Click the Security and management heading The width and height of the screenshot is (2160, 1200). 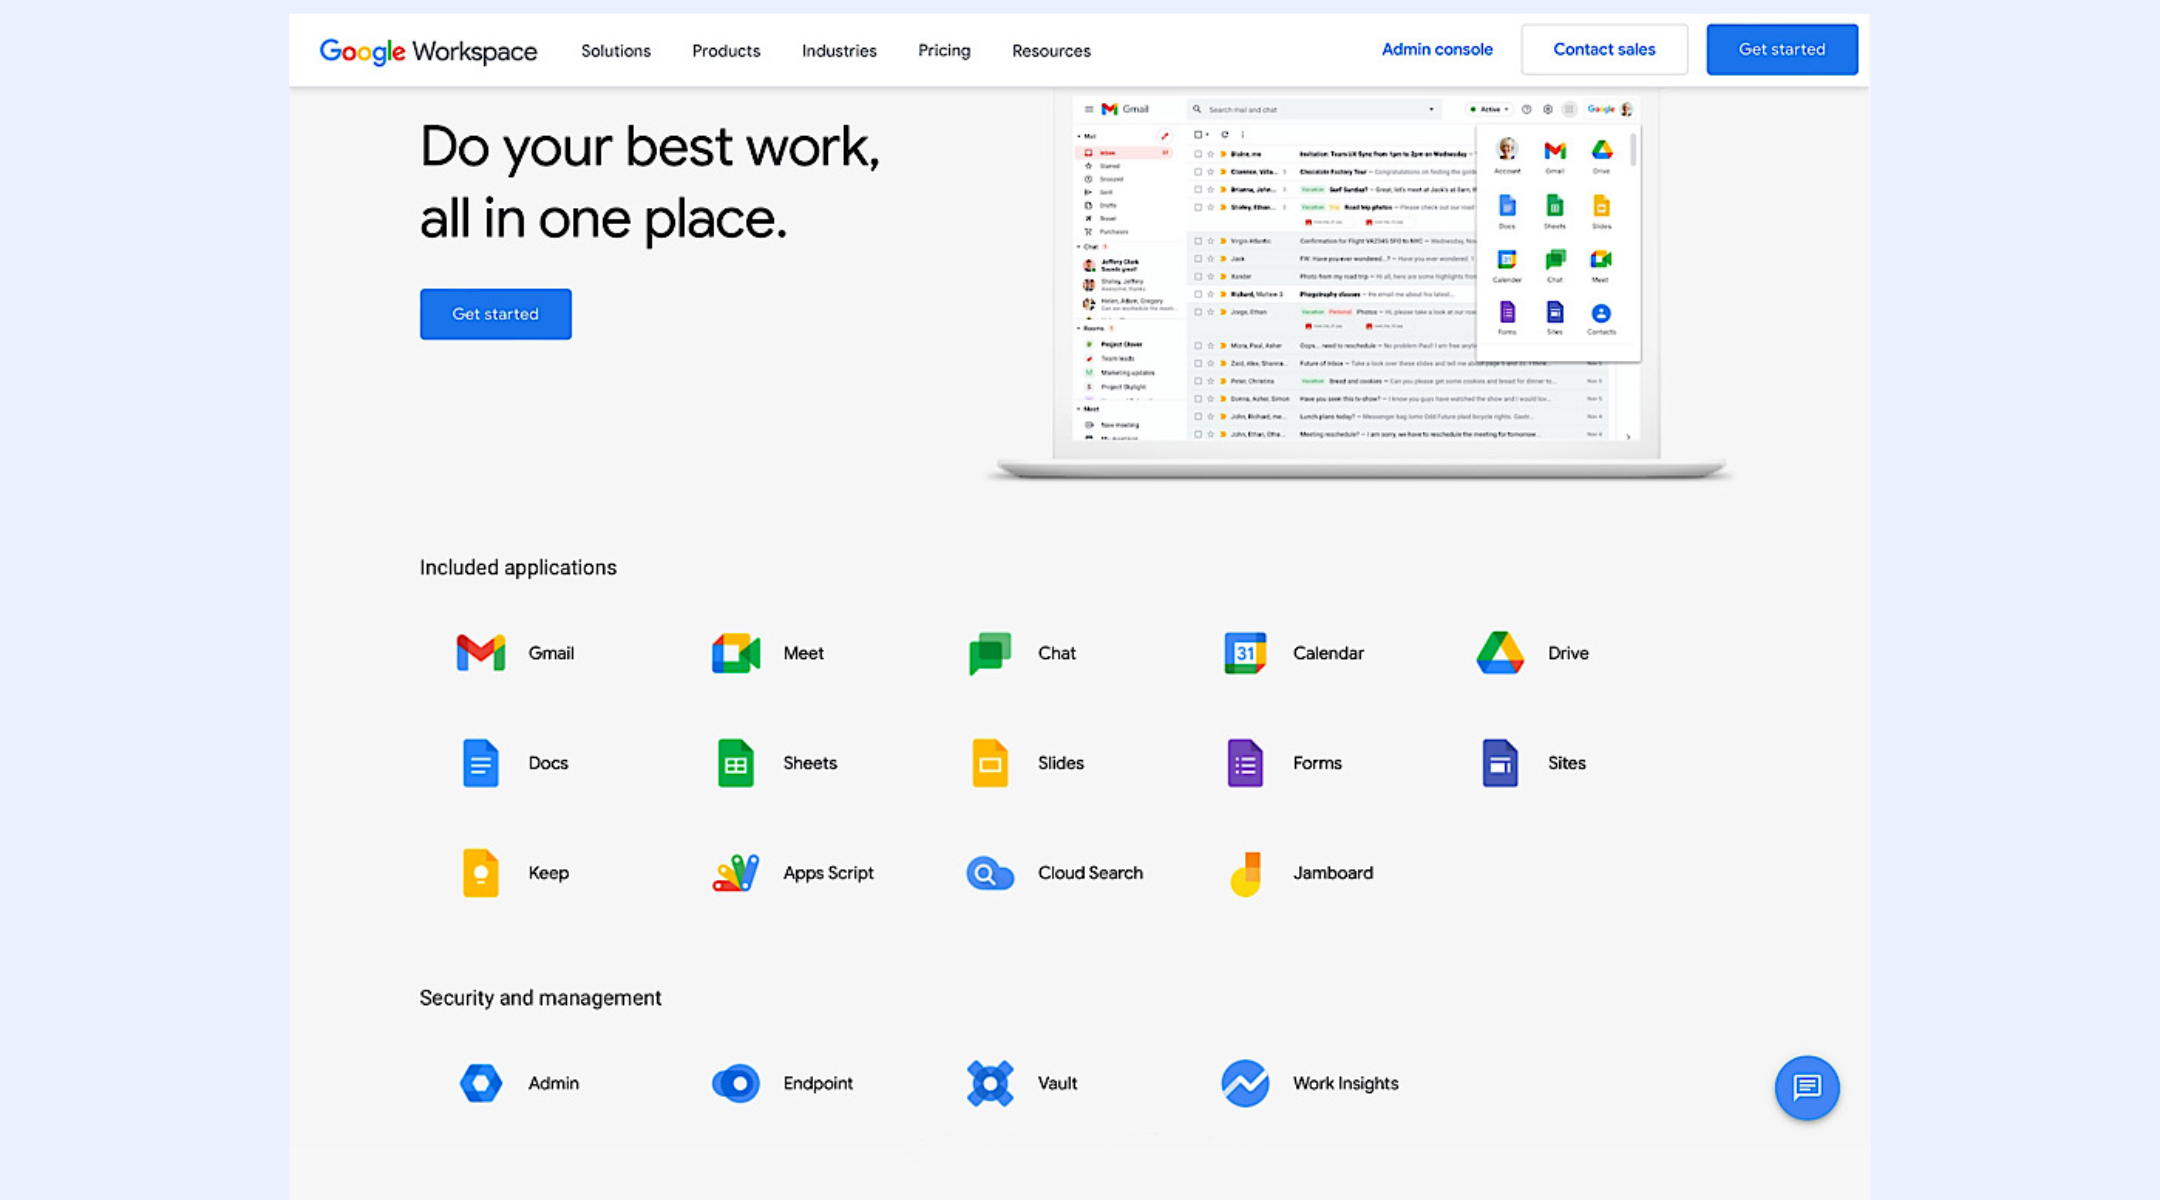click(540, 998)
